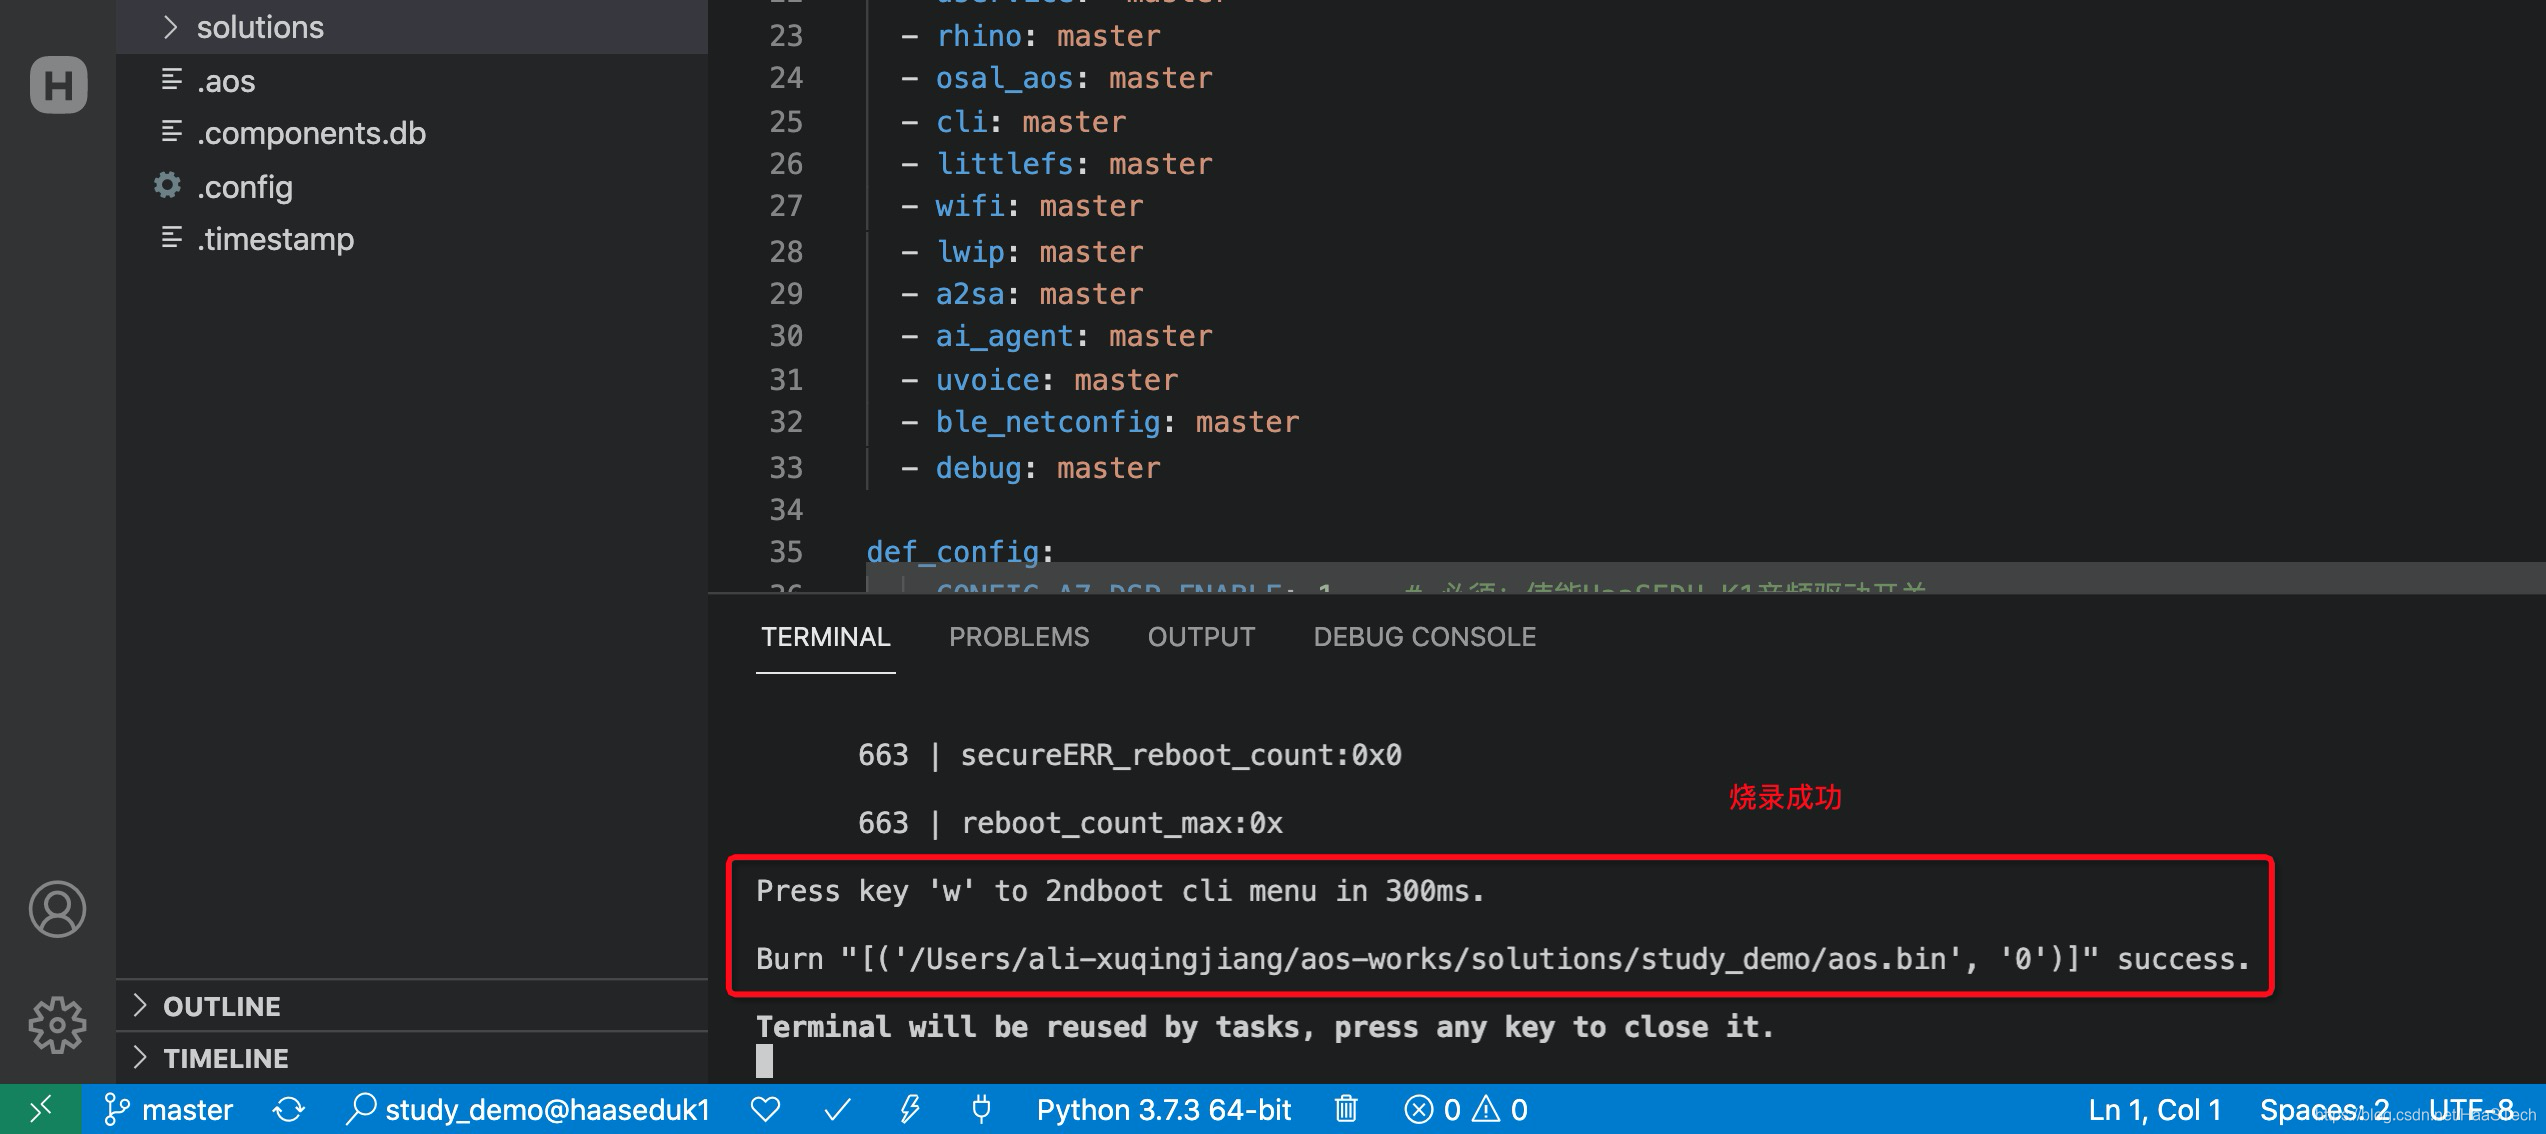2546x1134 pixels.
Task: Click the synchronize changes icon
Action: 289,1109
